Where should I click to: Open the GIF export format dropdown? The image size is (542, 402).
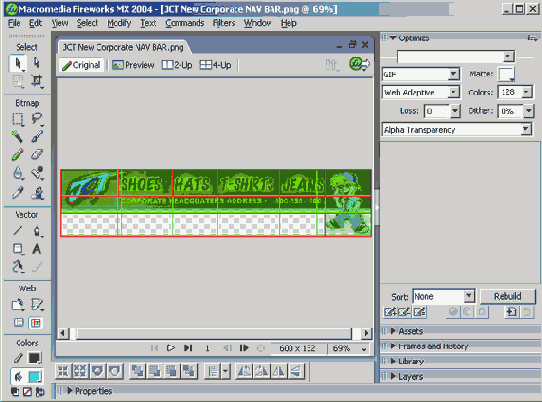click(421, 74)
